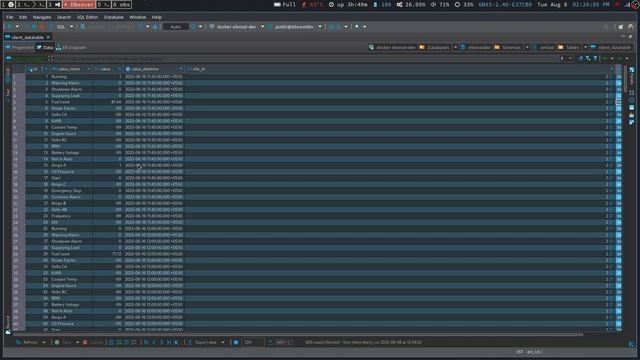Switch to the Properties tab

pyautogui.click(x=20, y=47)
